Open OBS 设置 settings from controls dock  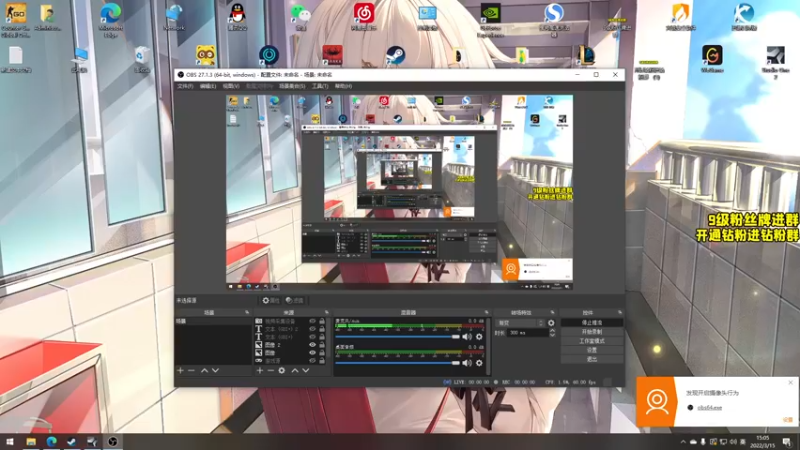click(x=592, y=351)
